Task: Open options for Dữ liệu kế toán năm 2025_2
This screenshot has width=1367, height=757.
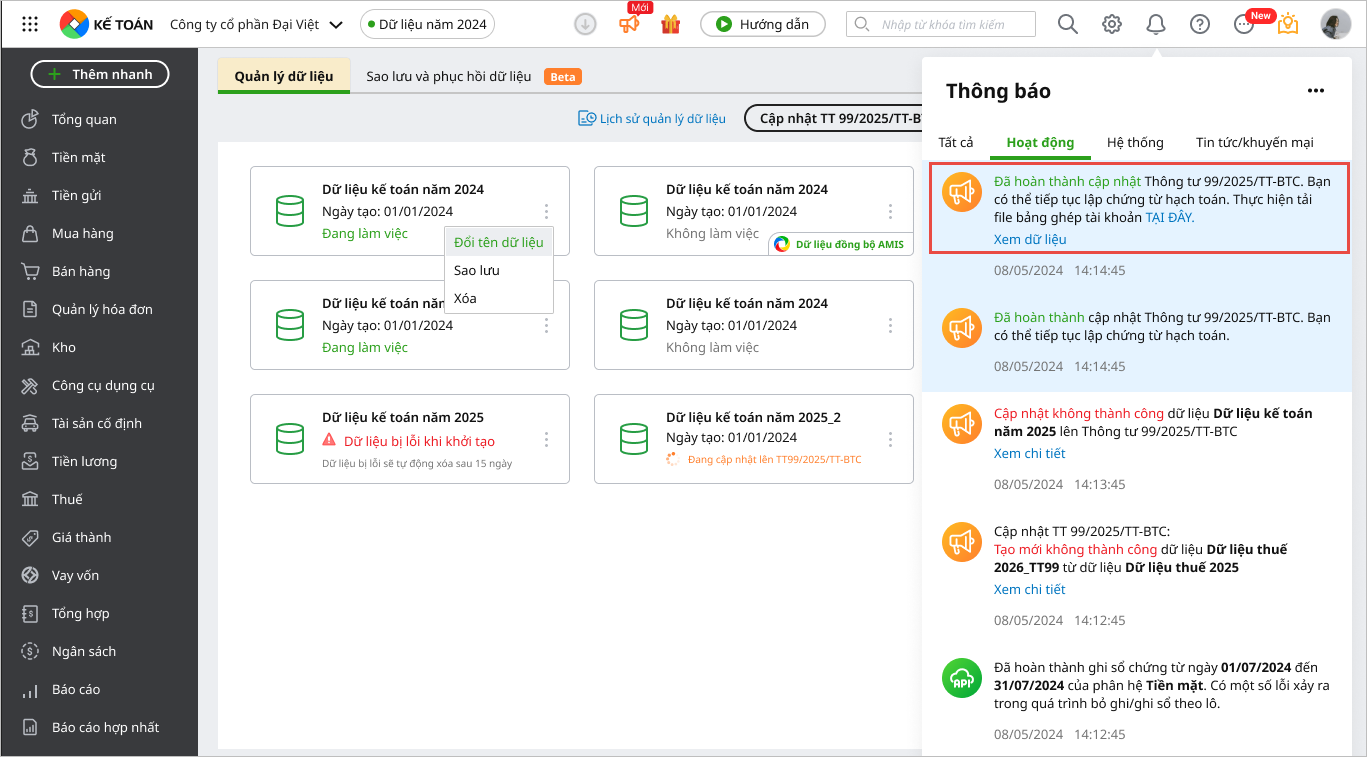Action: [x=890, y=439]
